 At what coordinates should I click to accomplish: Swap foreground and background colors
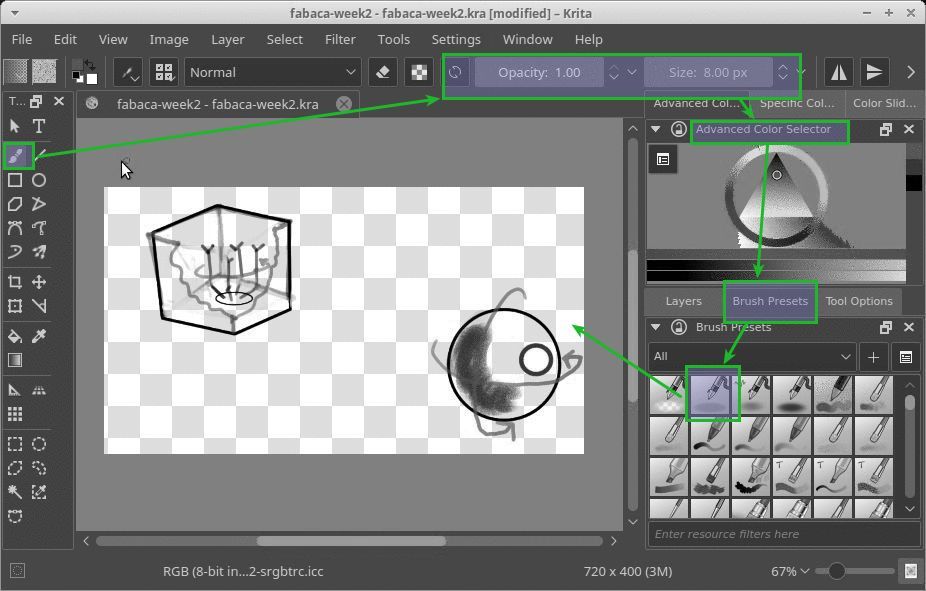coord(90,64)
